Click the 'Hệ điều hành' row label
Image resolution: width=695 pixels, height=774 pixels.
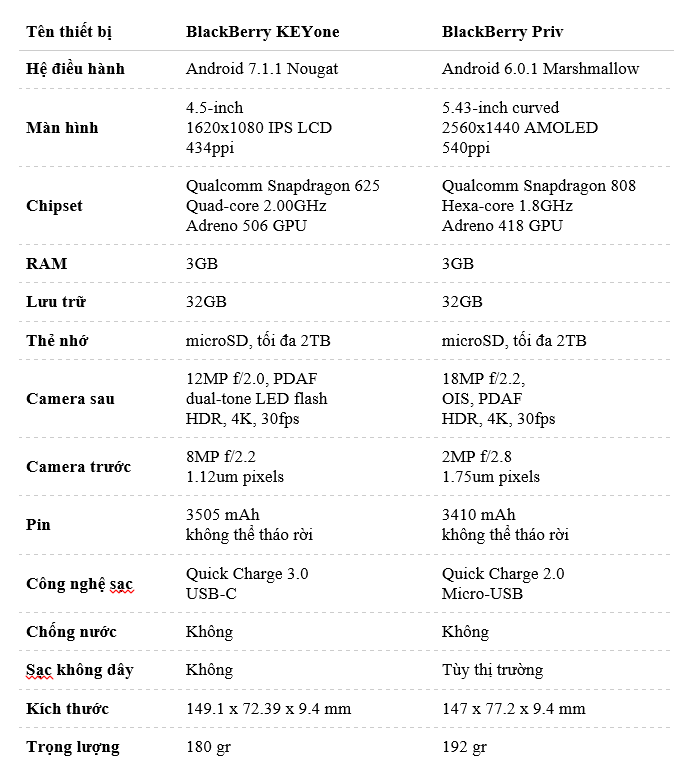(x=75, y=69)
